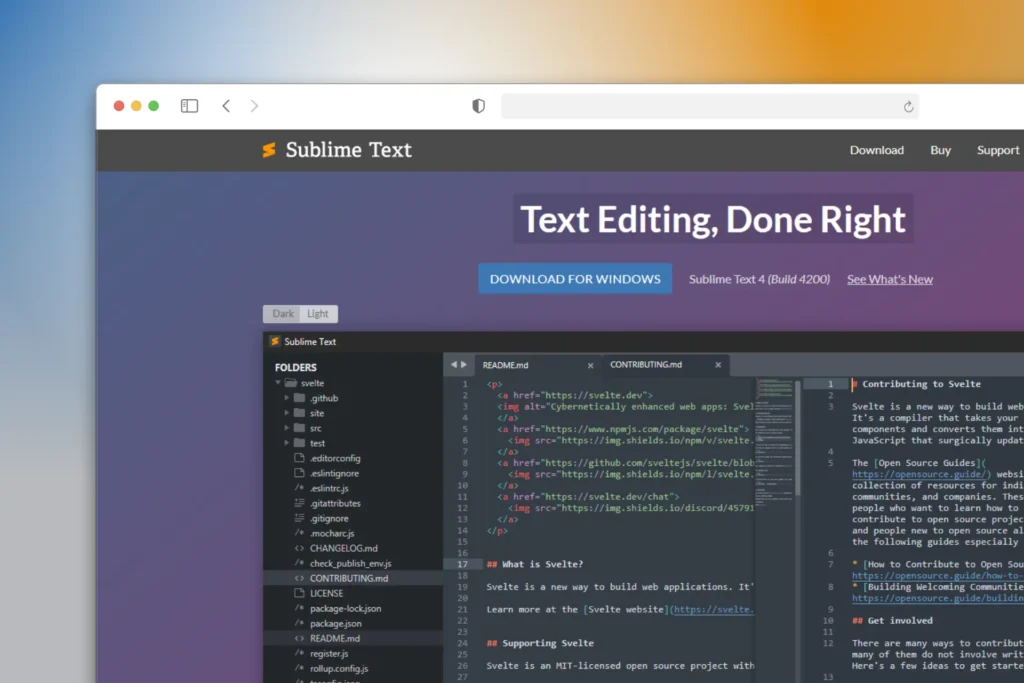Viewport: 1024px width, 683px height.
Task: Click the Sublime Text logo icon in header
Action: coord(269,150)
